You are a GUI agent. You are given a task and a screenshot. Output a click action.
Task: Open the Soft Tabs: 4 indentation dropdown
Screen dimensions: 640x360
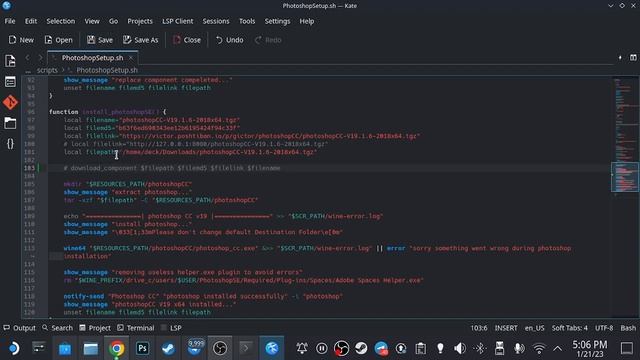pos(569,328)
